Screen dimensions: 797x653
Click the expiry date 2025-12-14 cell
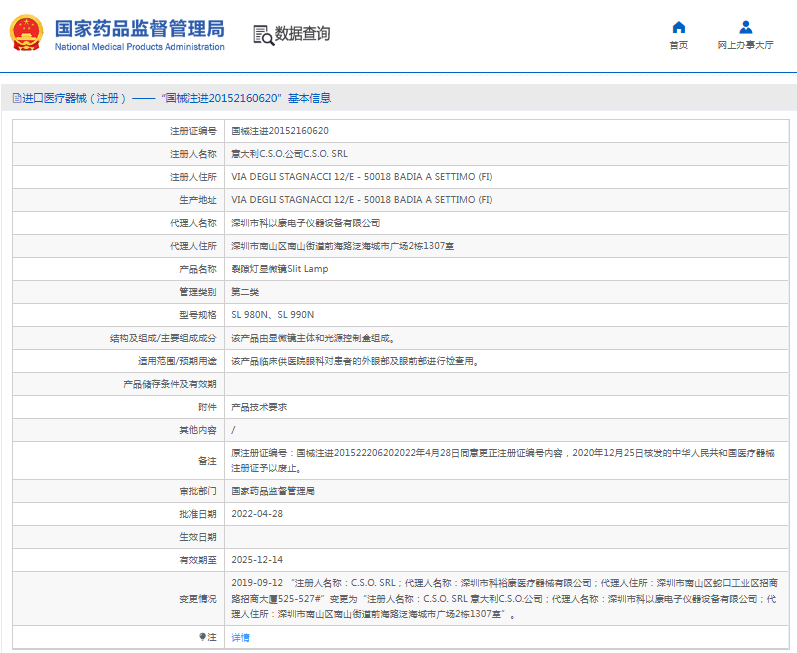point(257,560)
